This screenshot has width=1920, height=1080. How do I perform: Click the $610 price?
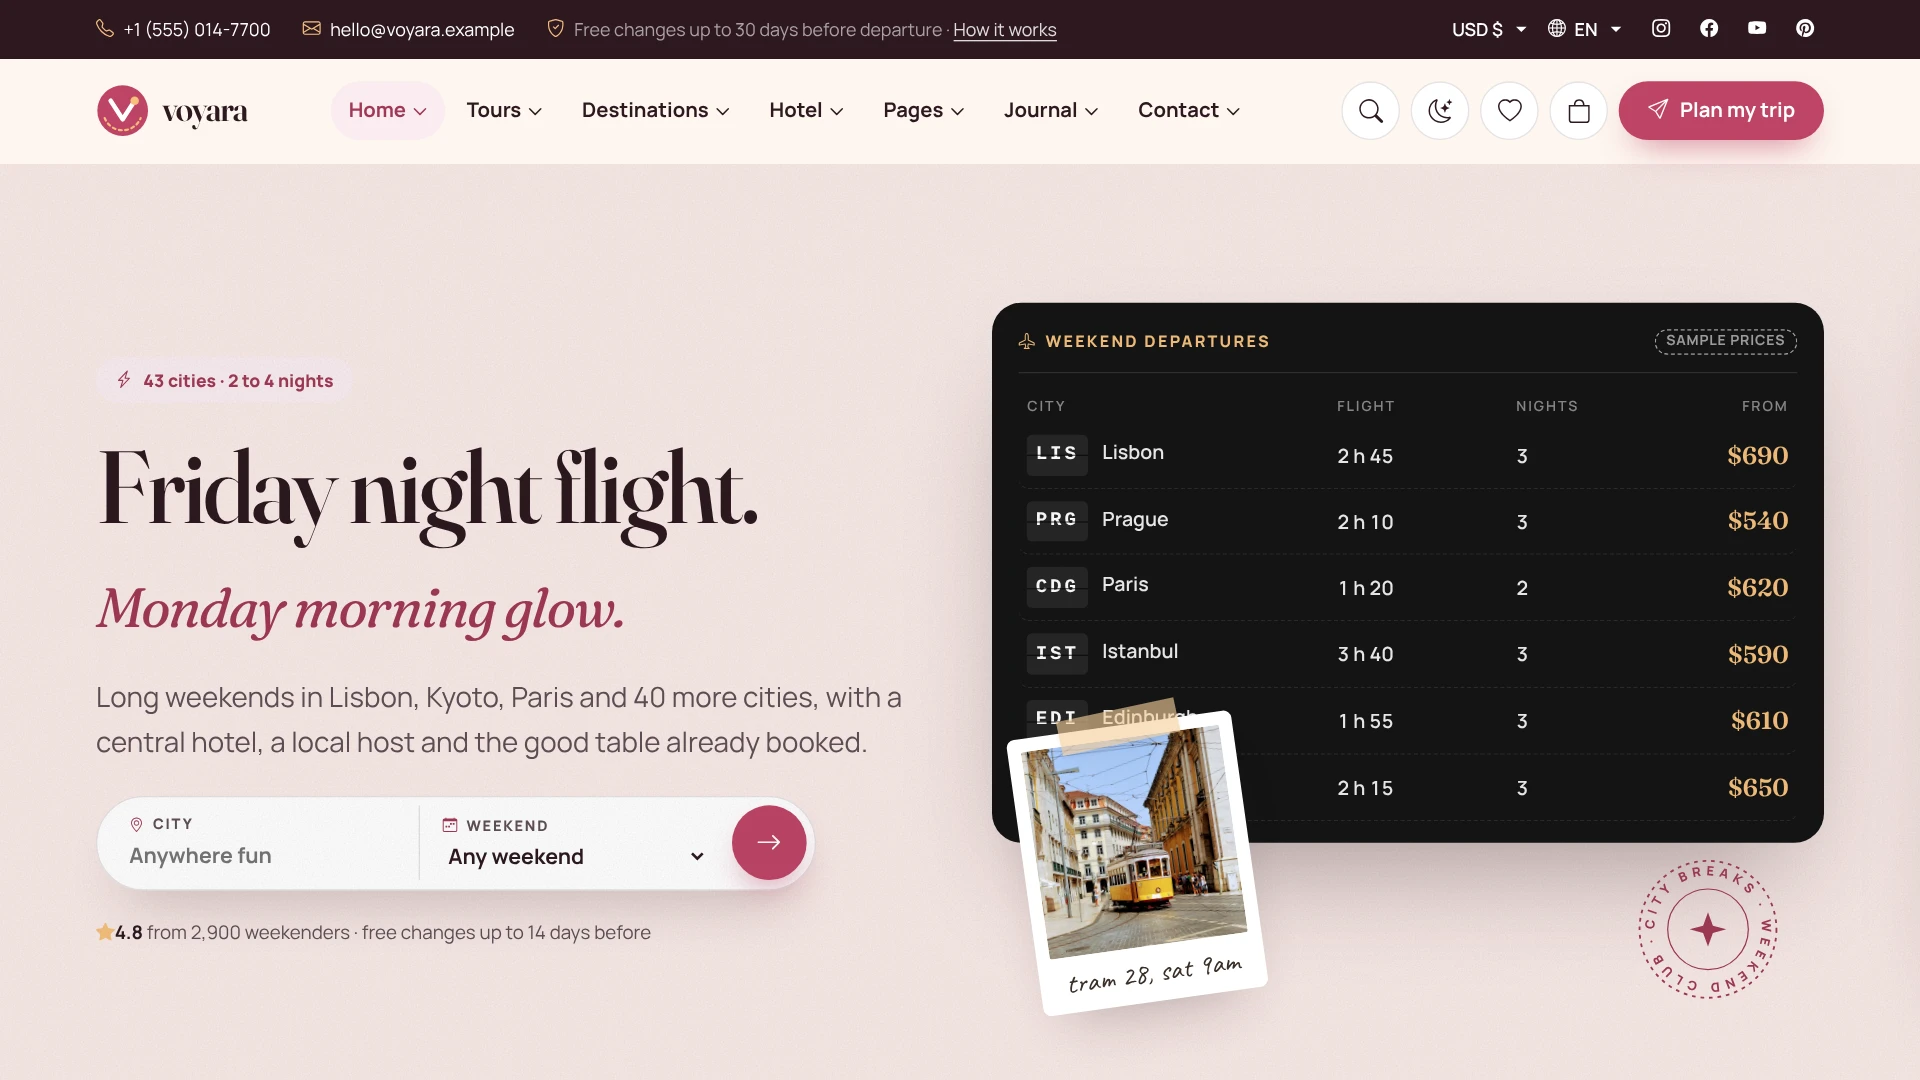click(1759, 720)
